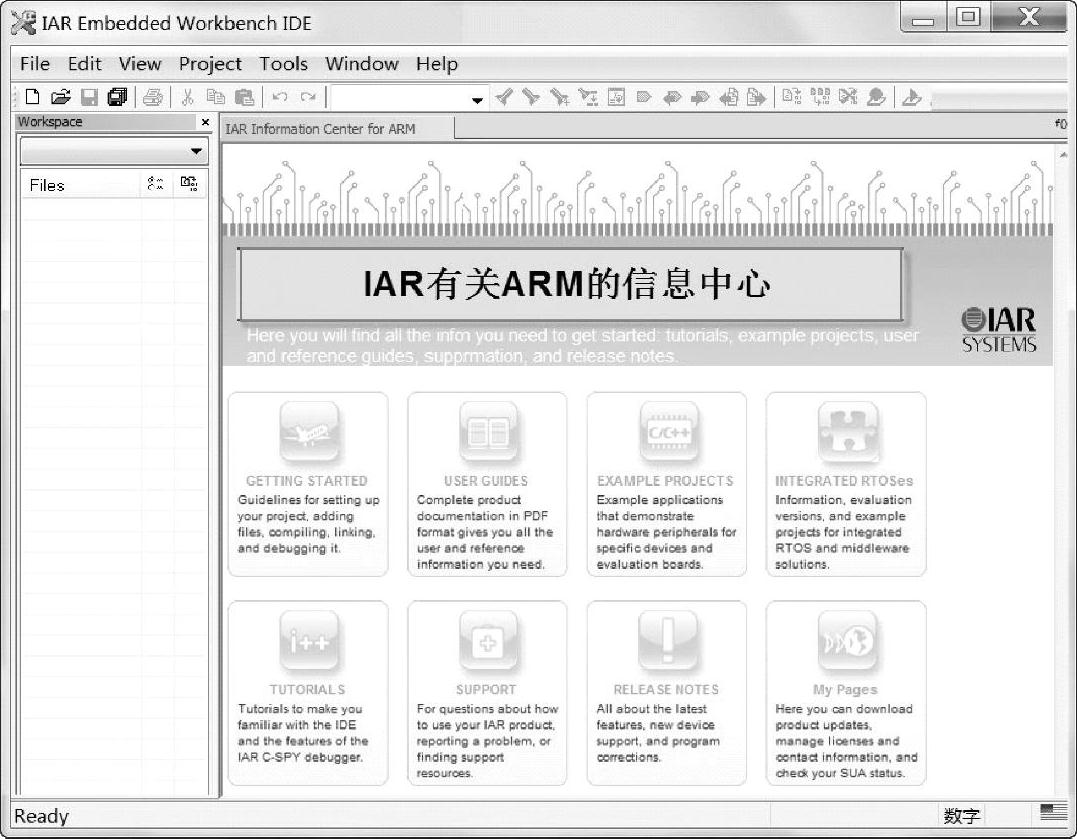Open the My Pages card
1077x839 pixels.
pos(846,693)
